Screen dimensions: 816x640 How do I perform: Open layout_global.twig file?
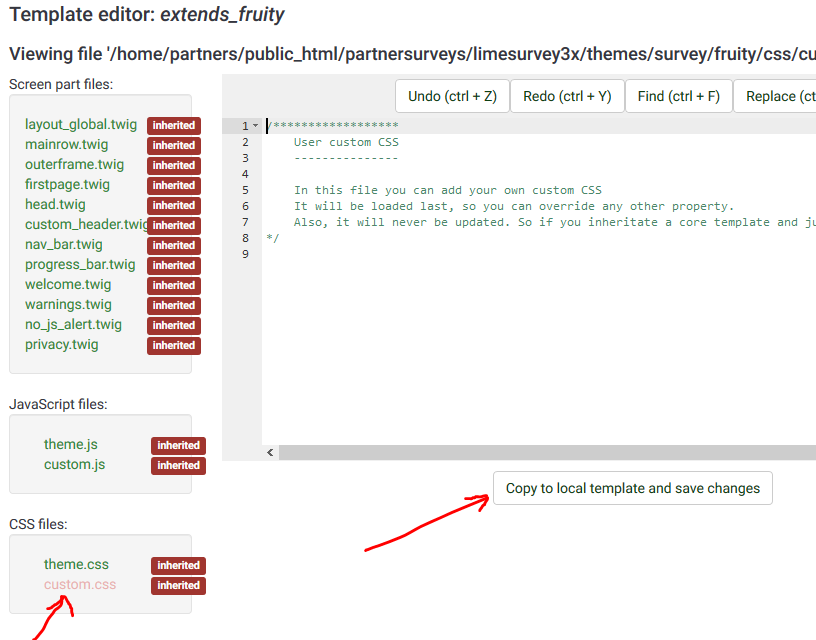81,125
